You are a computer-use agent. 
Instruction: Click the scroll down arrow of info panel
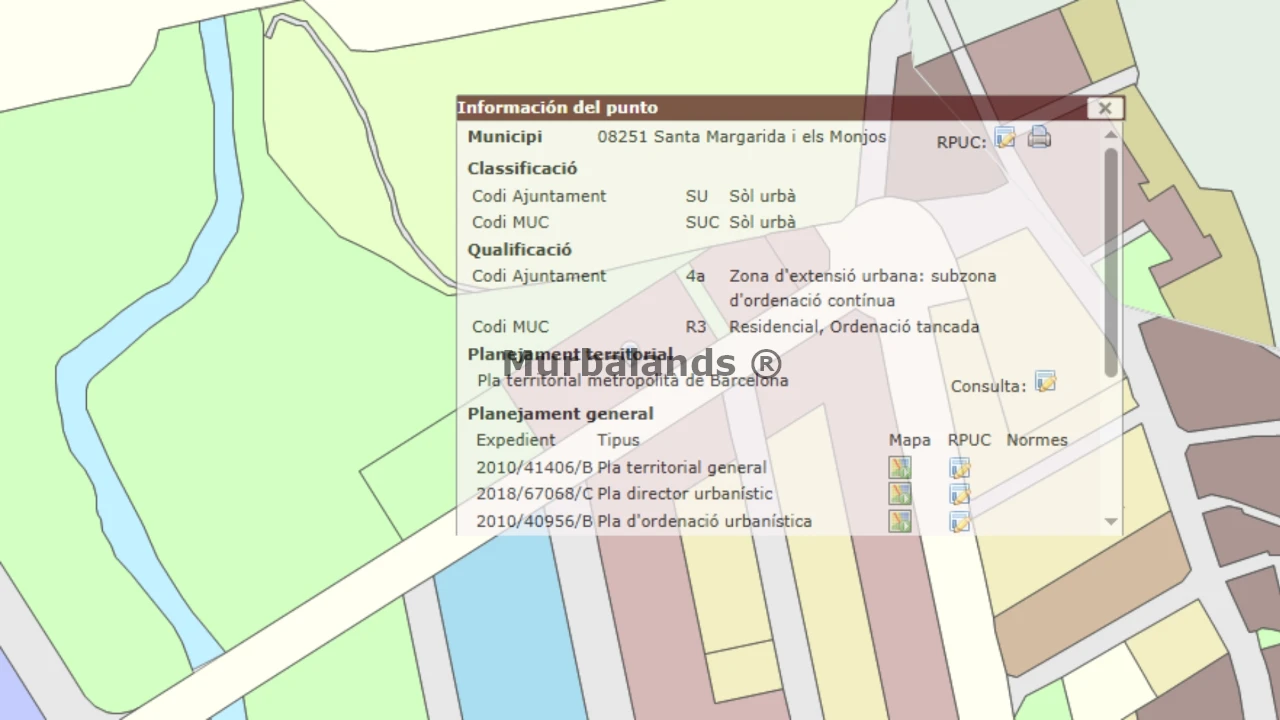click(1111, 521)
